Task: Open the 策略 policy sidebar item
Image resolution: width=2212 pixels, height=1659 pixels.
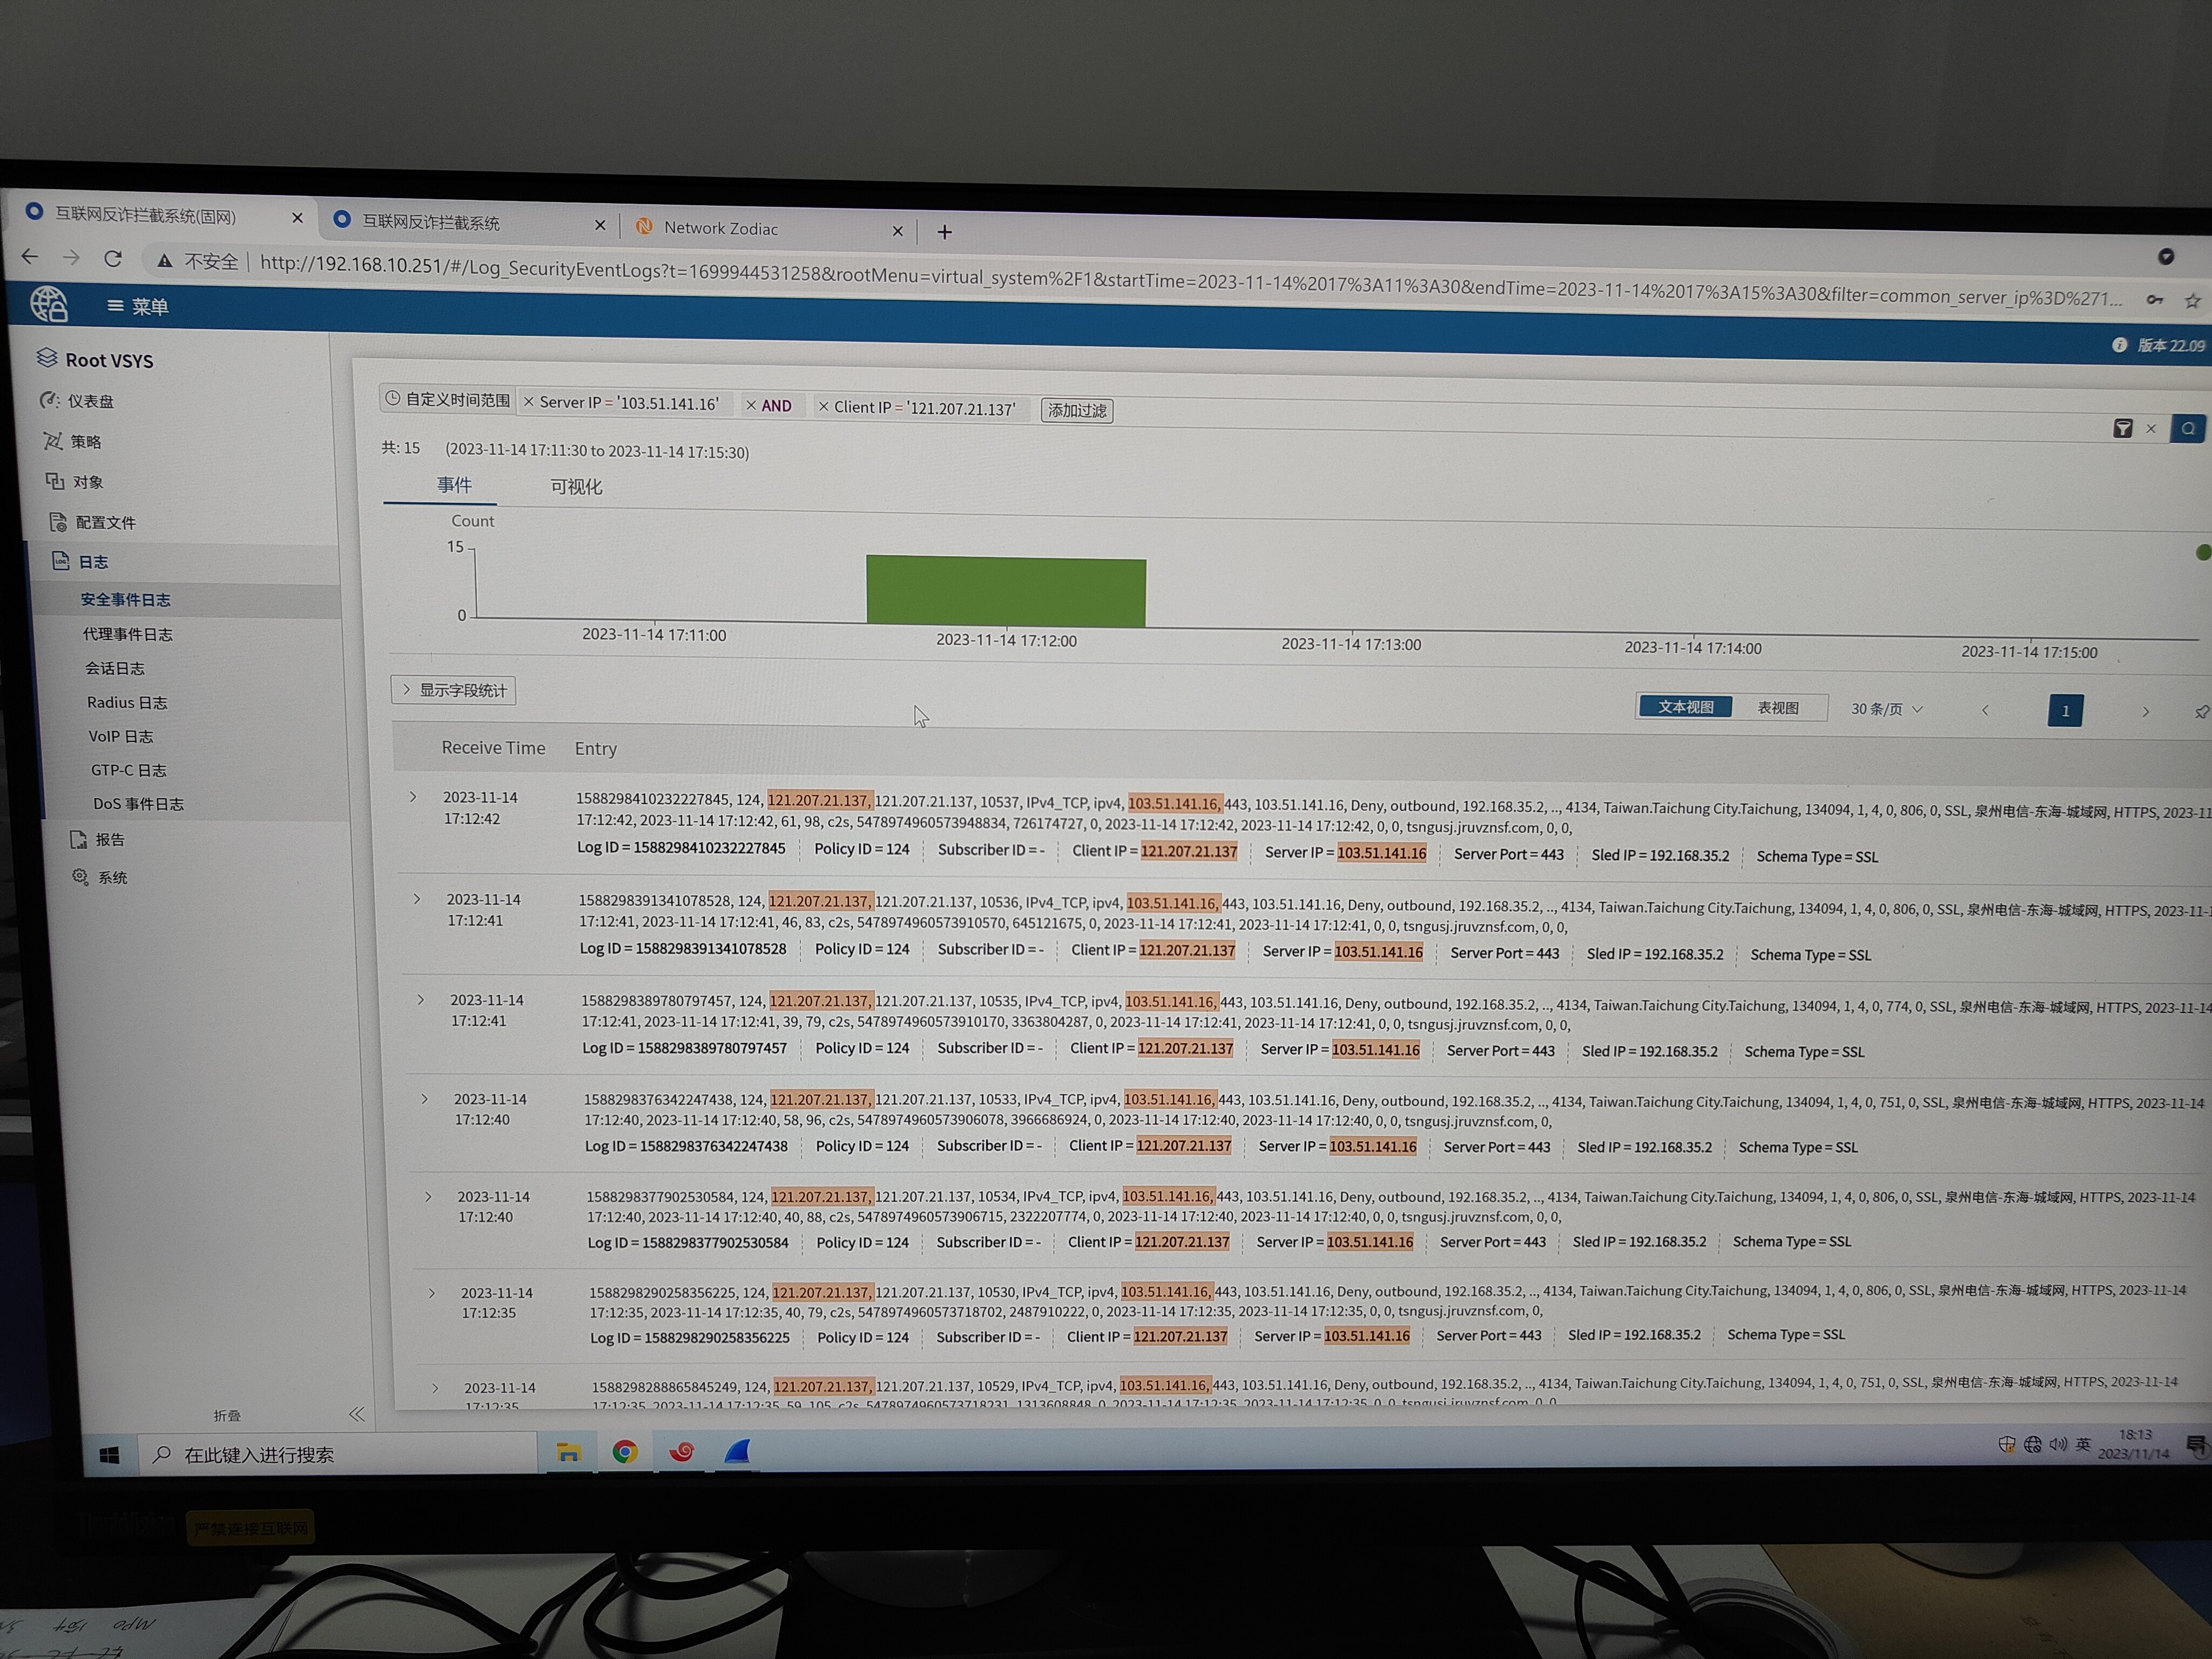Action: pos(85,441)
